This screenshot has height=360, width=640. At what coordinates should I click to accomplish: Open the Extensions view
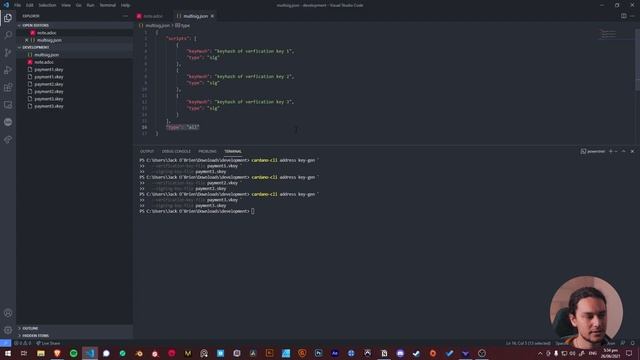click(x=8, y=87)
